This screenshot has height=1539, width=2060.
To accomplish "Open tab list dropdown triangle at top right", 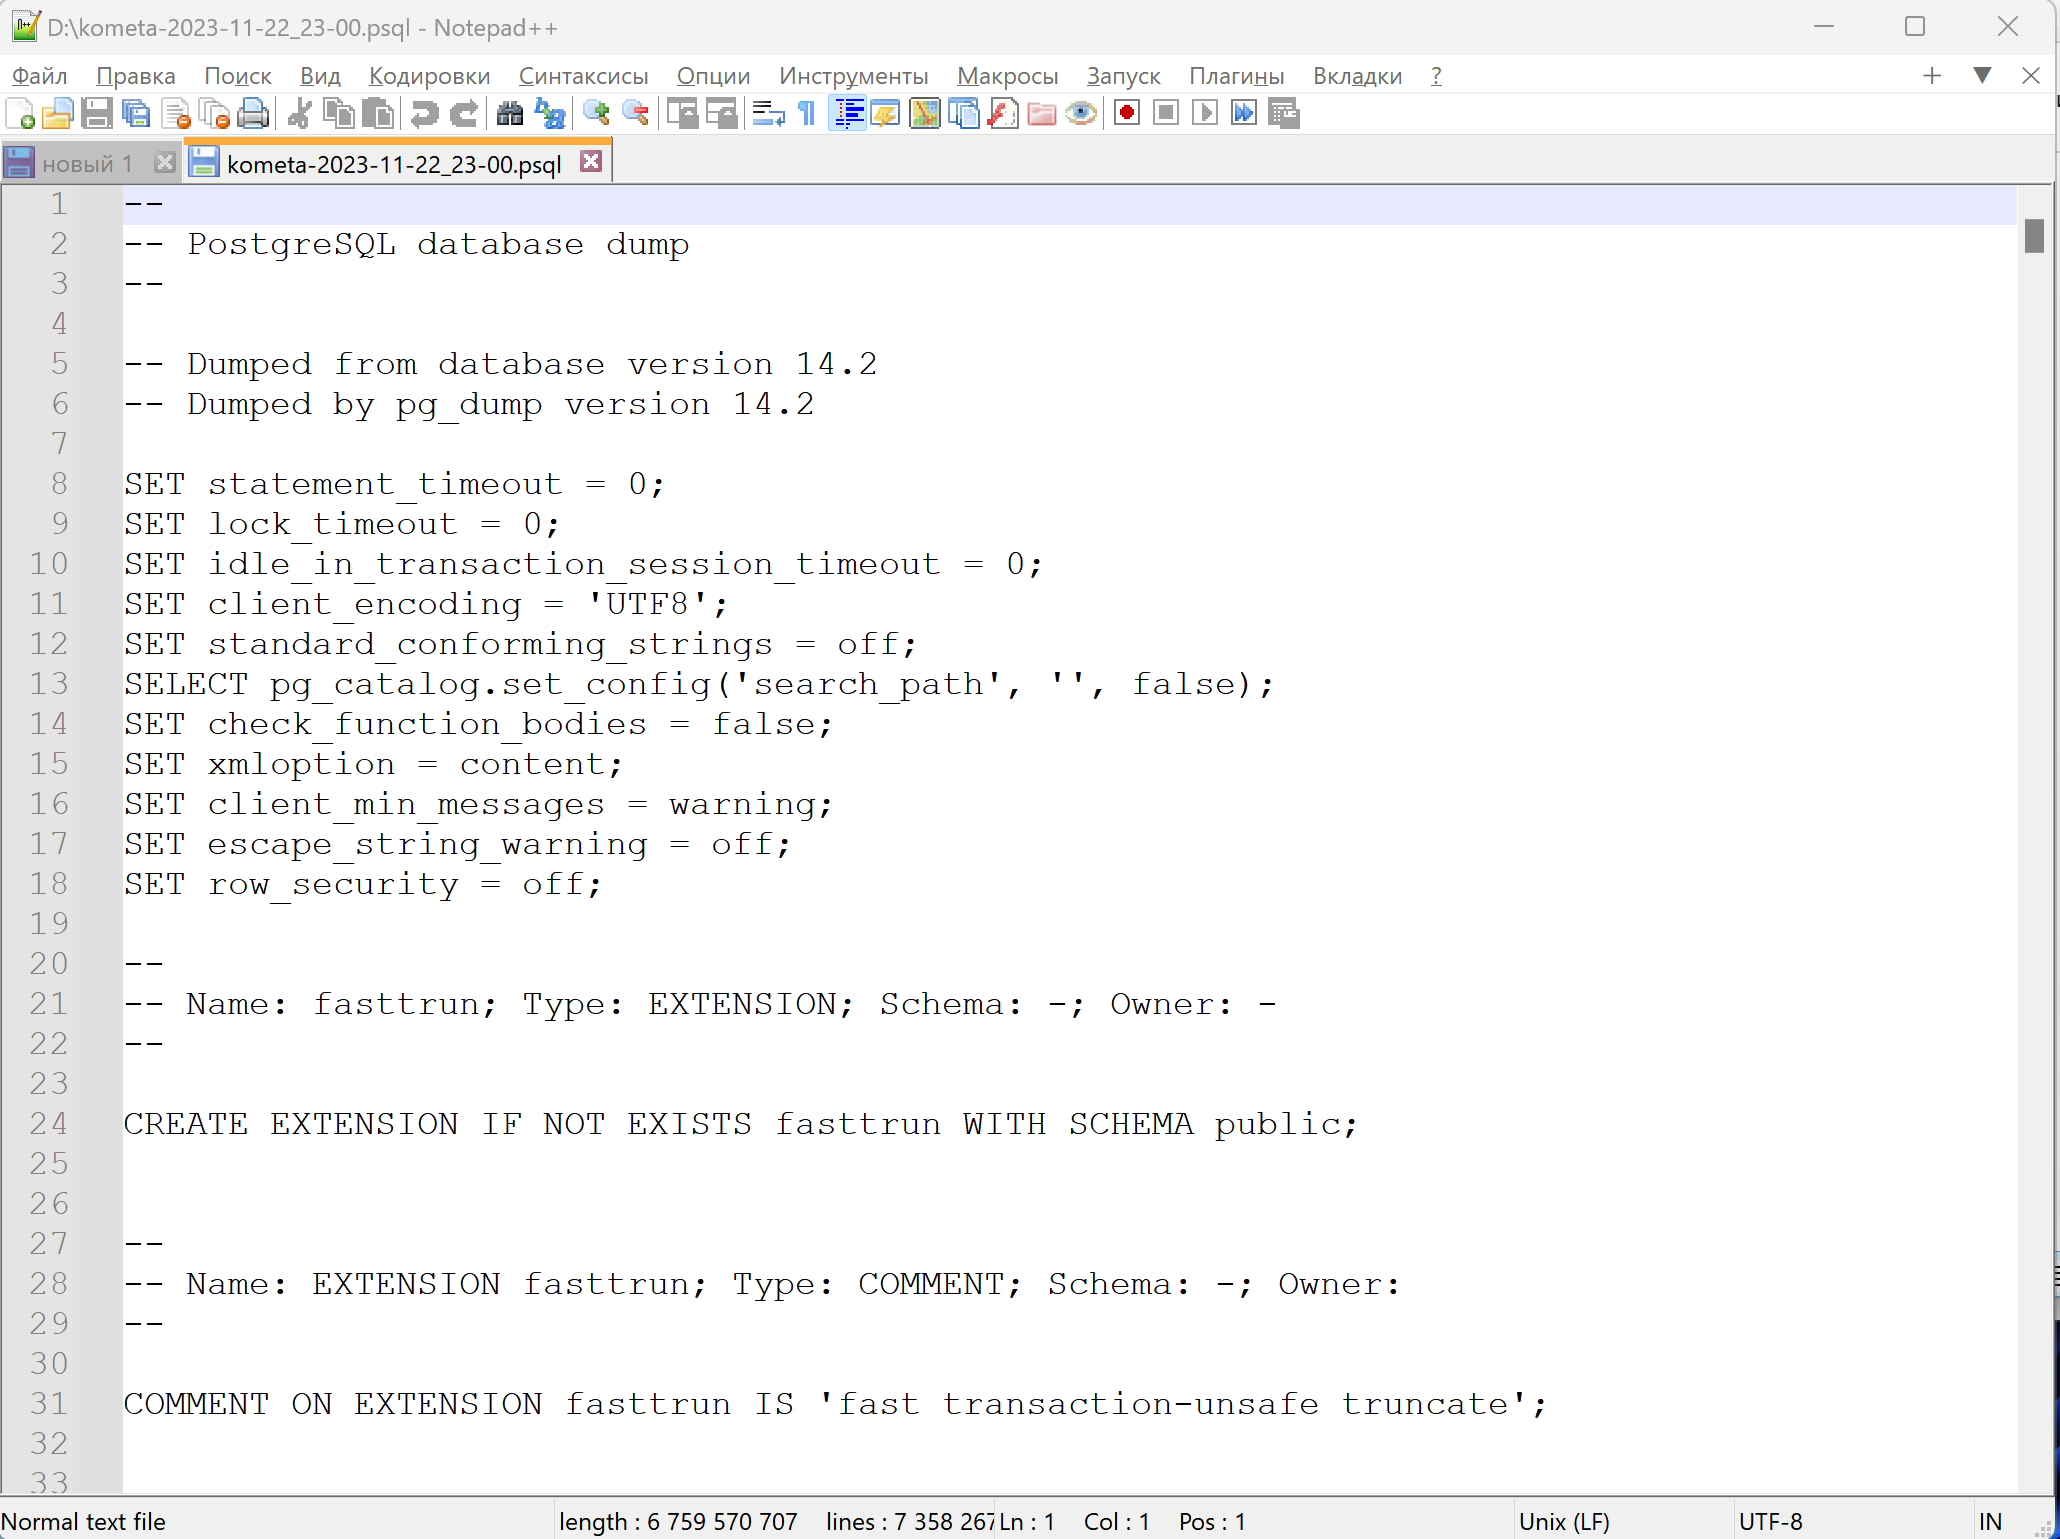I will pos(1982,76).
